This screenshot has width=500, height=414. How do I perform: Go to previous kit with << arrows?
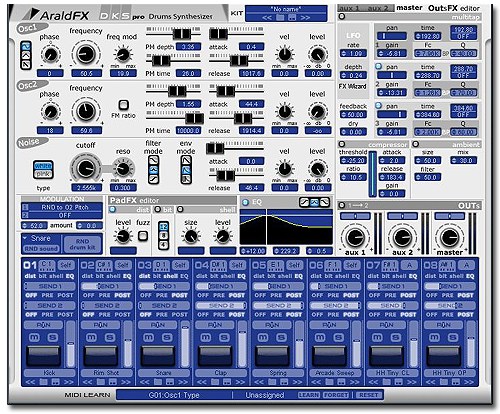coord(267,18)
